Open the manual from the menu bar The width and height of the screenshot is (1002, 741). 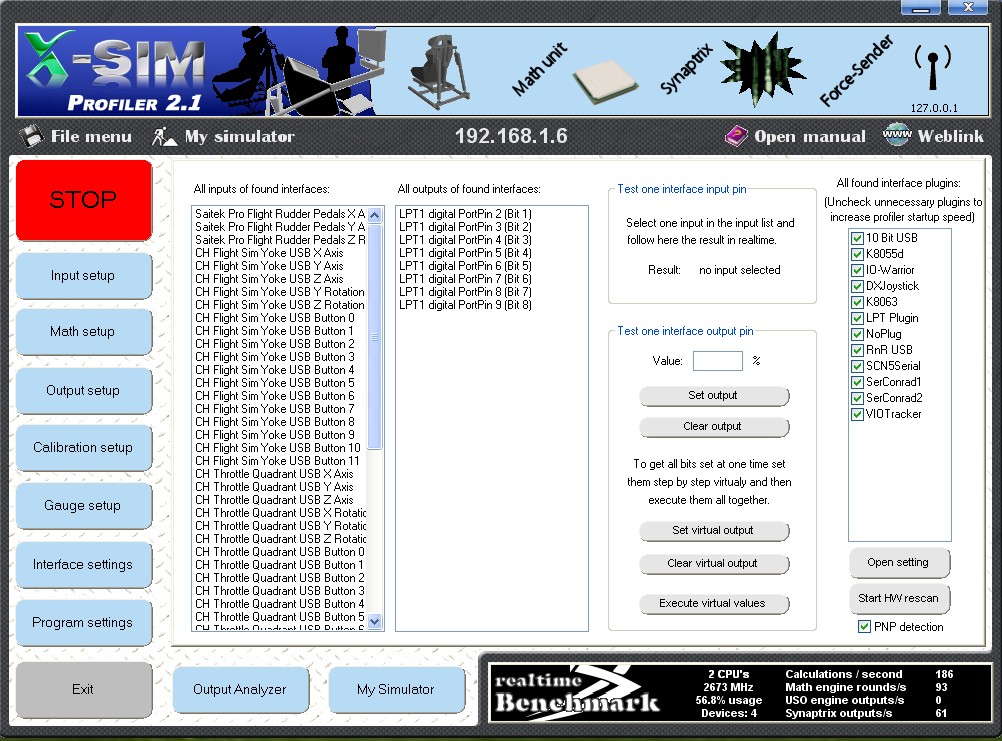pyautogui.click(x=810, y=136)
